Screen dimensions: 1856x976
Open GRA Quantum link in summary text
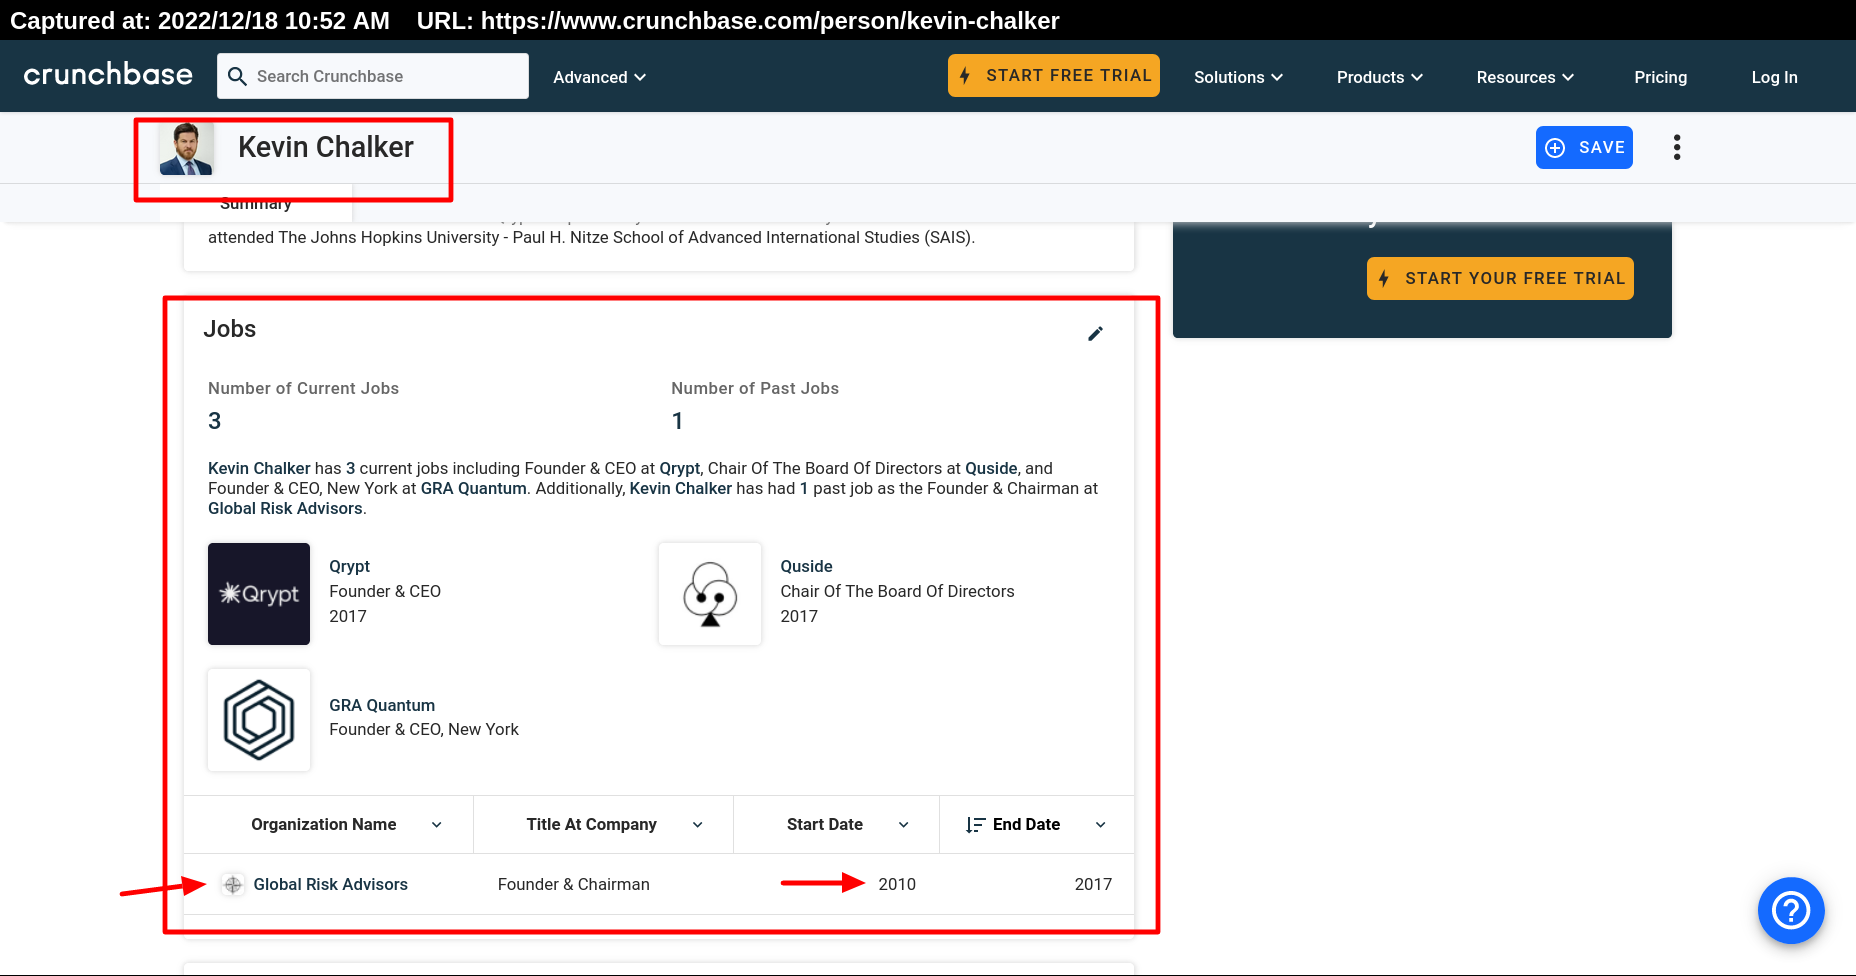(x=473, y=488)
